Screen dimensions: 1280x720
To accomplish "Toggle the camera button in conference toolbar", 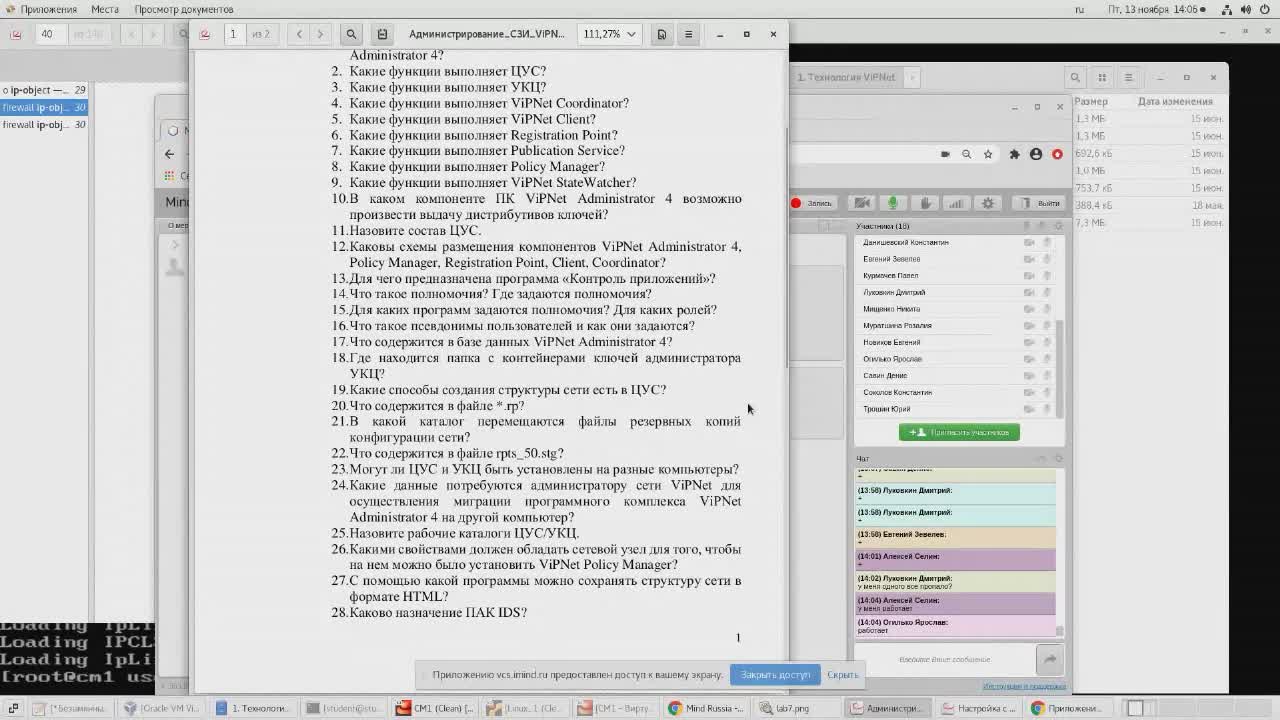I will 862,203.
